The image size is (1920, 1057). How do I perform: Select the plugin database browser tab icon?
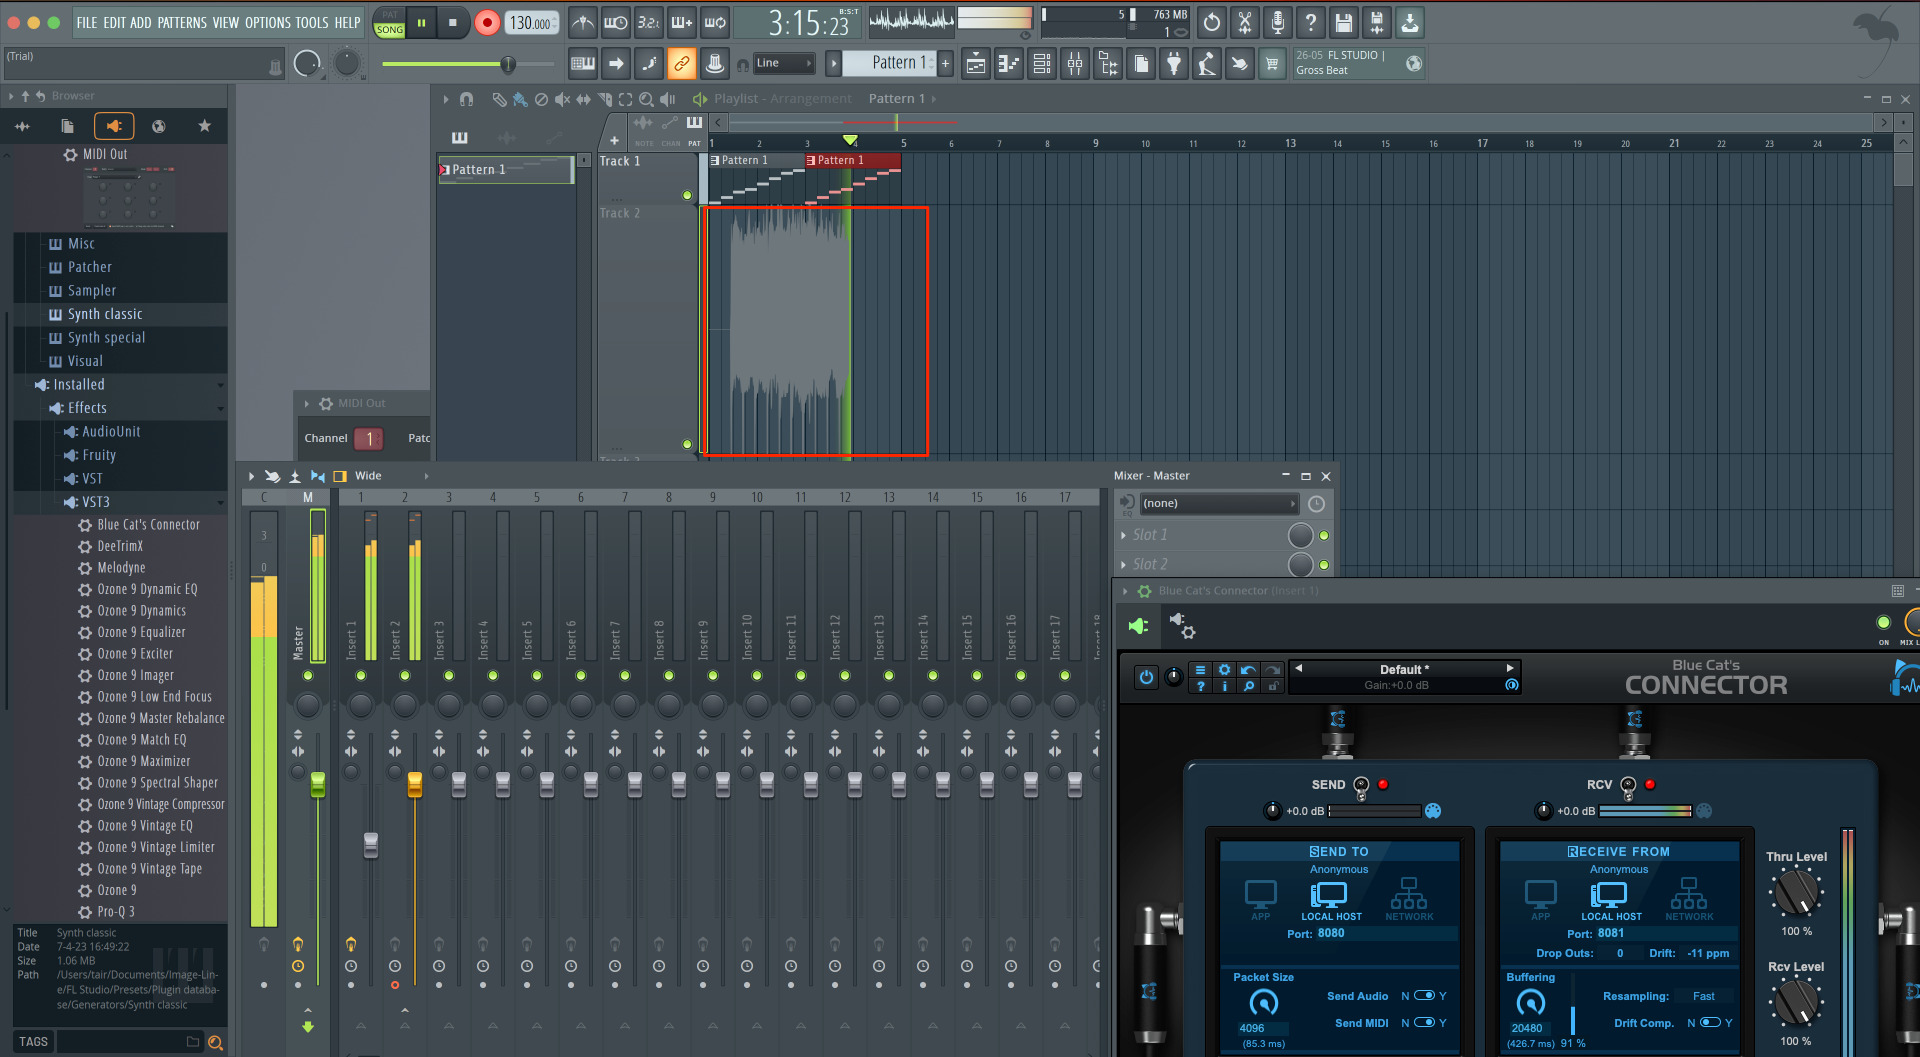pyautogui.click(x=114, y=126)
